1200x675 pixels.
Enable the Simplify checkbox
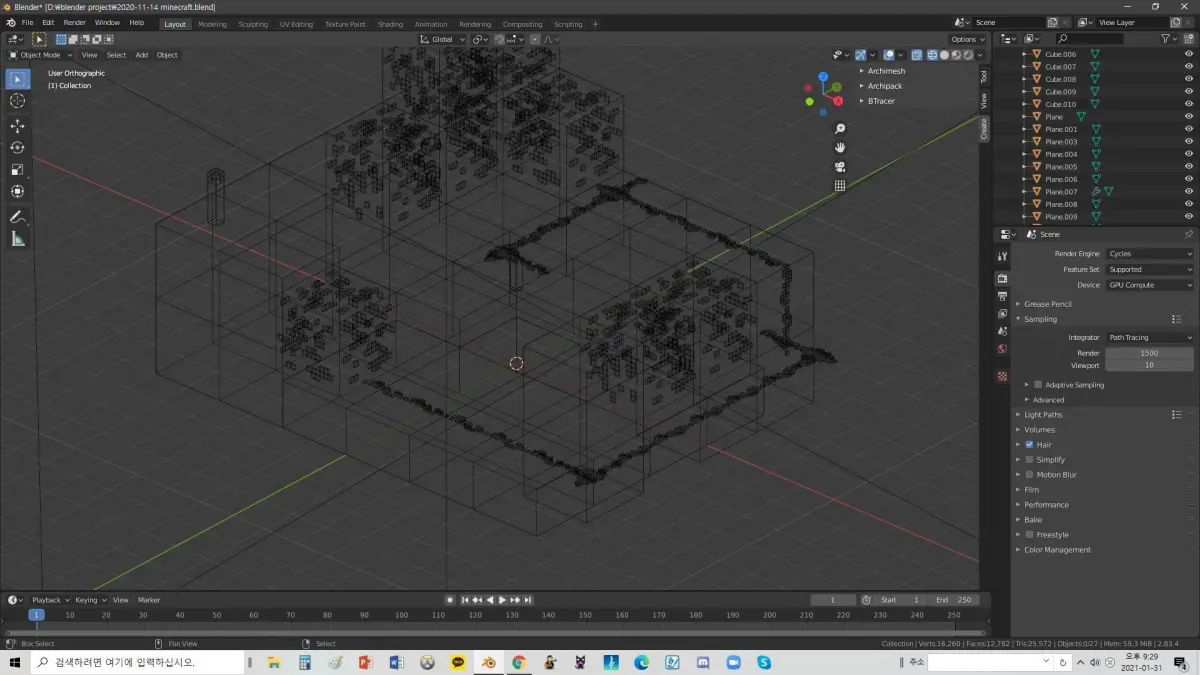point(1029,460)
